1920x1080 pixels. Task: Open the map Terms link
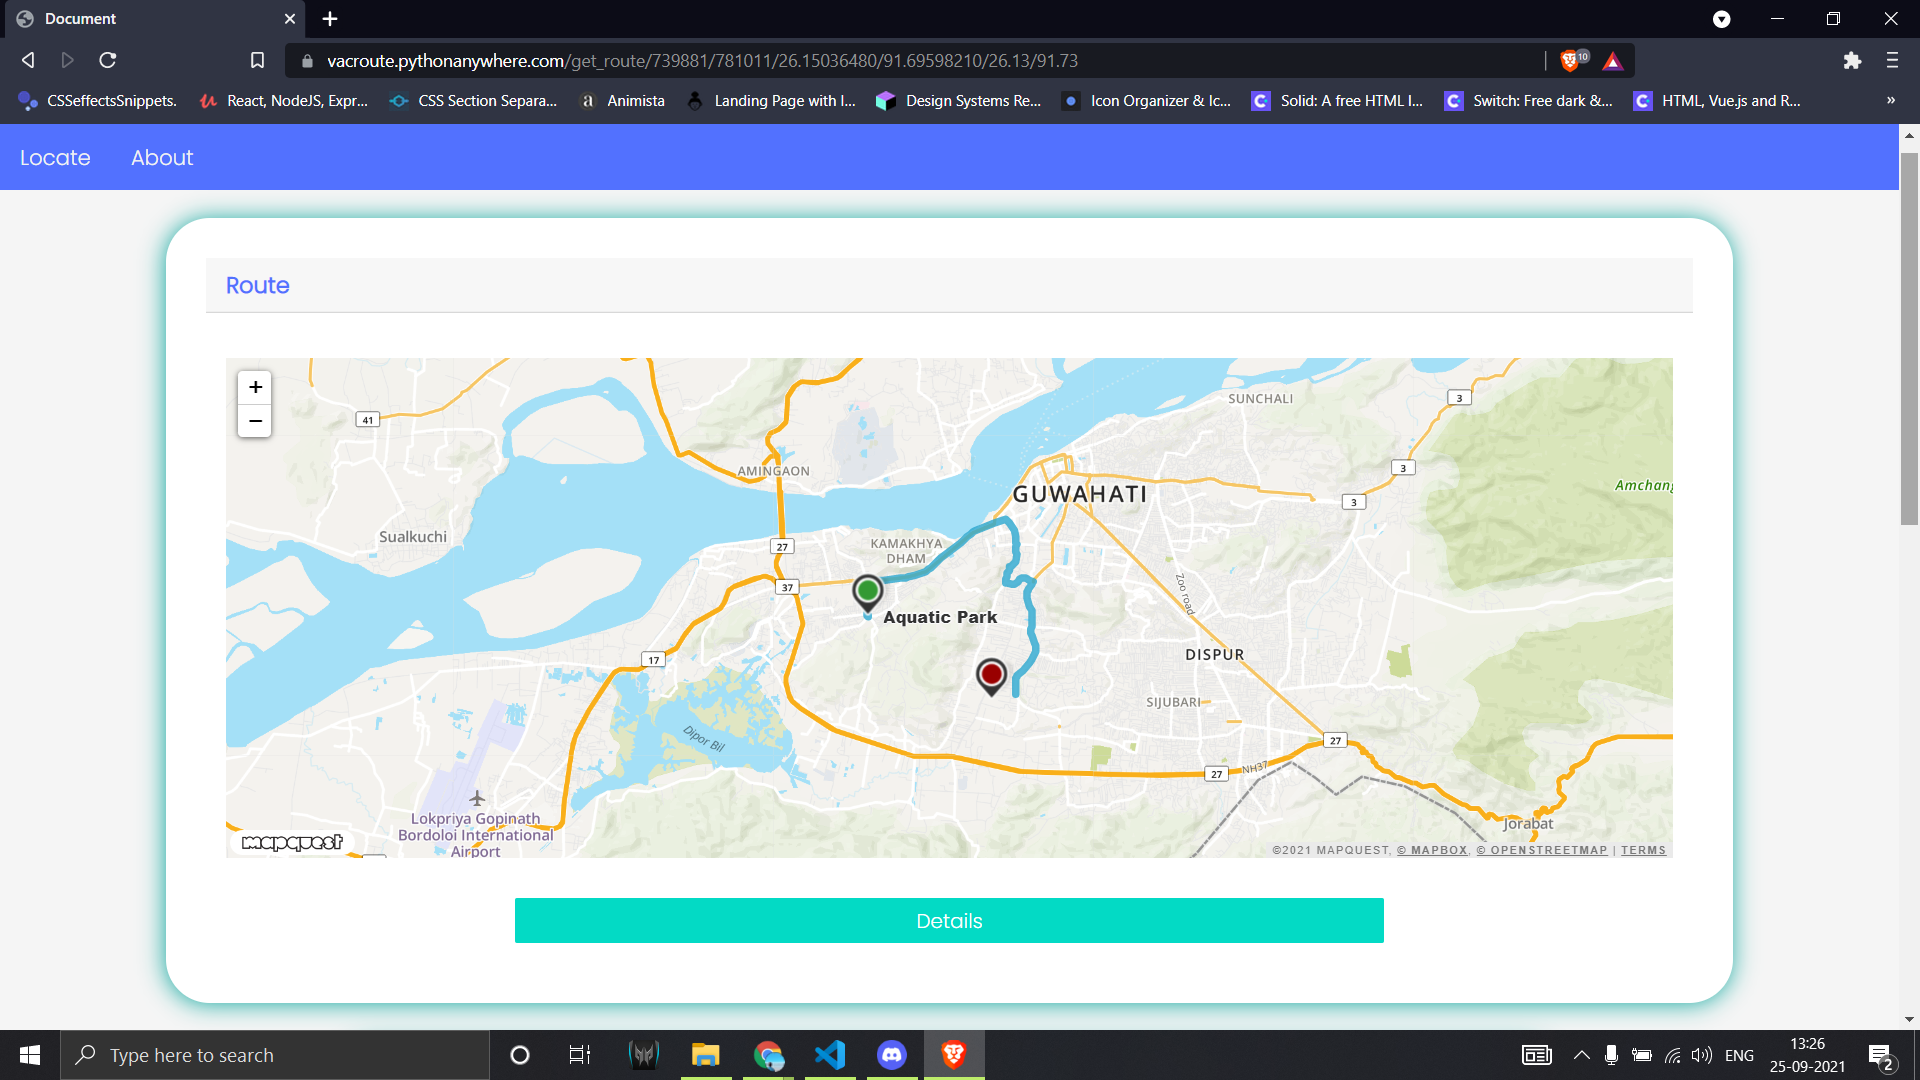point(1643,850)
